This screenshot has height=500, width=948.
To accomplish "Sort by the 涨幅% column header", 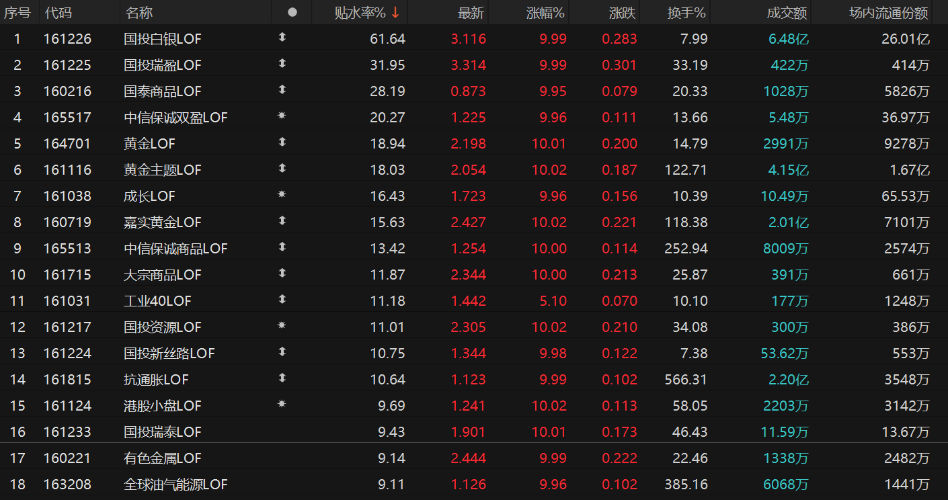I will [545, 12].
